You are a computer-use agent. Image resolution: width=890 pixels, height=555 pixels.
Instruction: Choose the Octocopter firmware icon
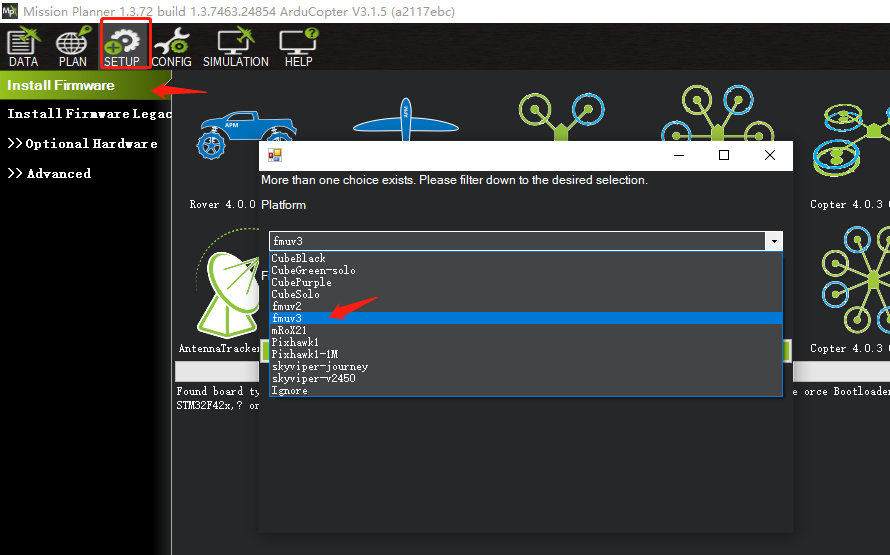coord(856,280)
